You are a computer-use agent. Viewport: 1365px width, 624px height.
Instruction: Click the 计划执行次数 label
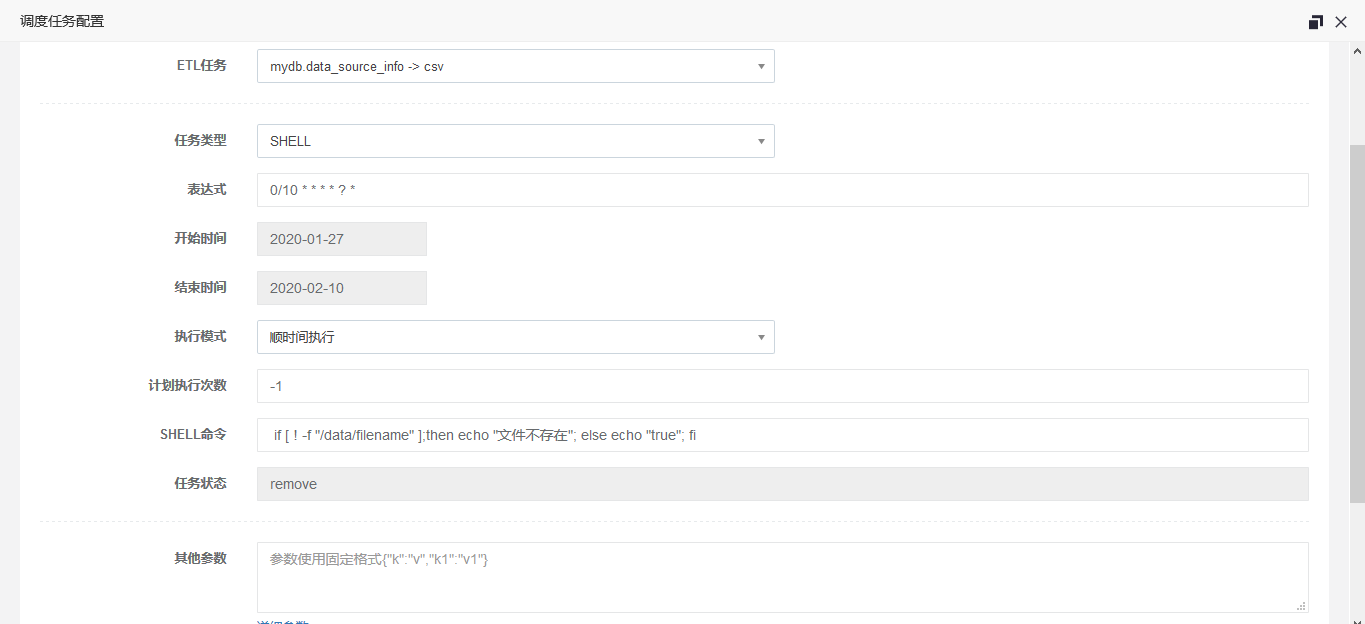[x=188, y=385]
